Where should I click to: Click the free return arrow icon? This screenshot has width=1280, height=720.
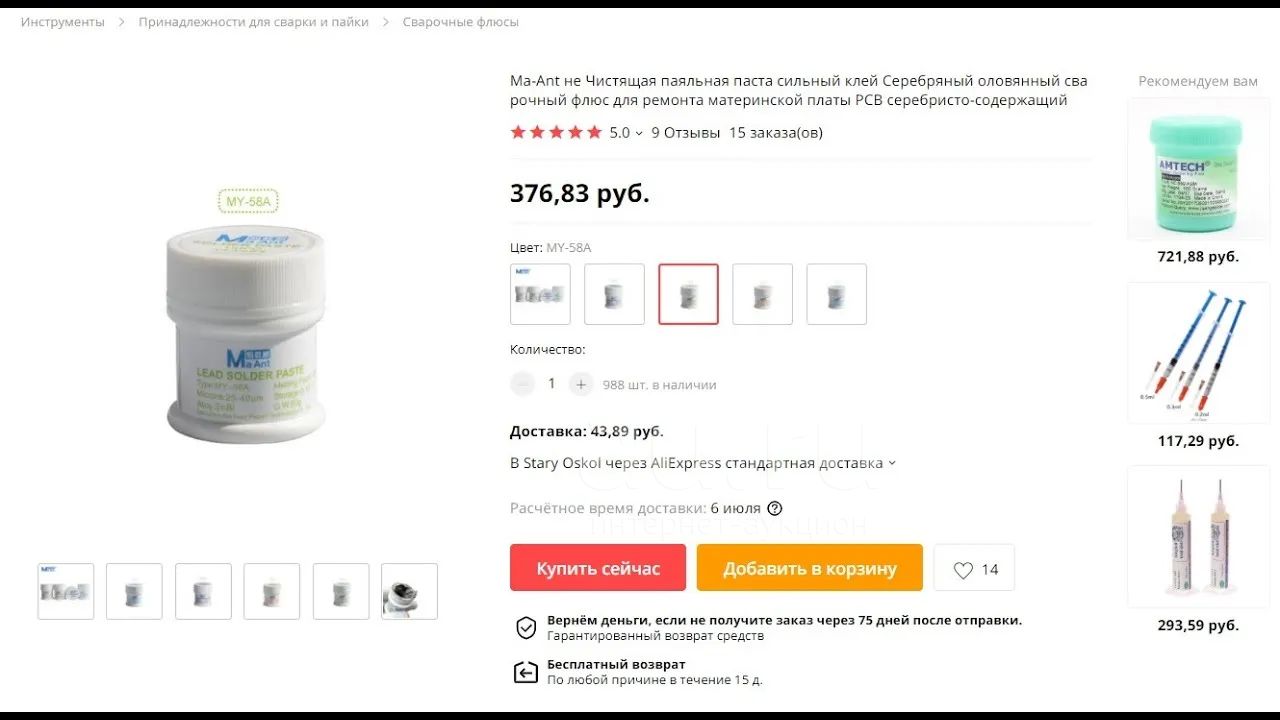526,672
